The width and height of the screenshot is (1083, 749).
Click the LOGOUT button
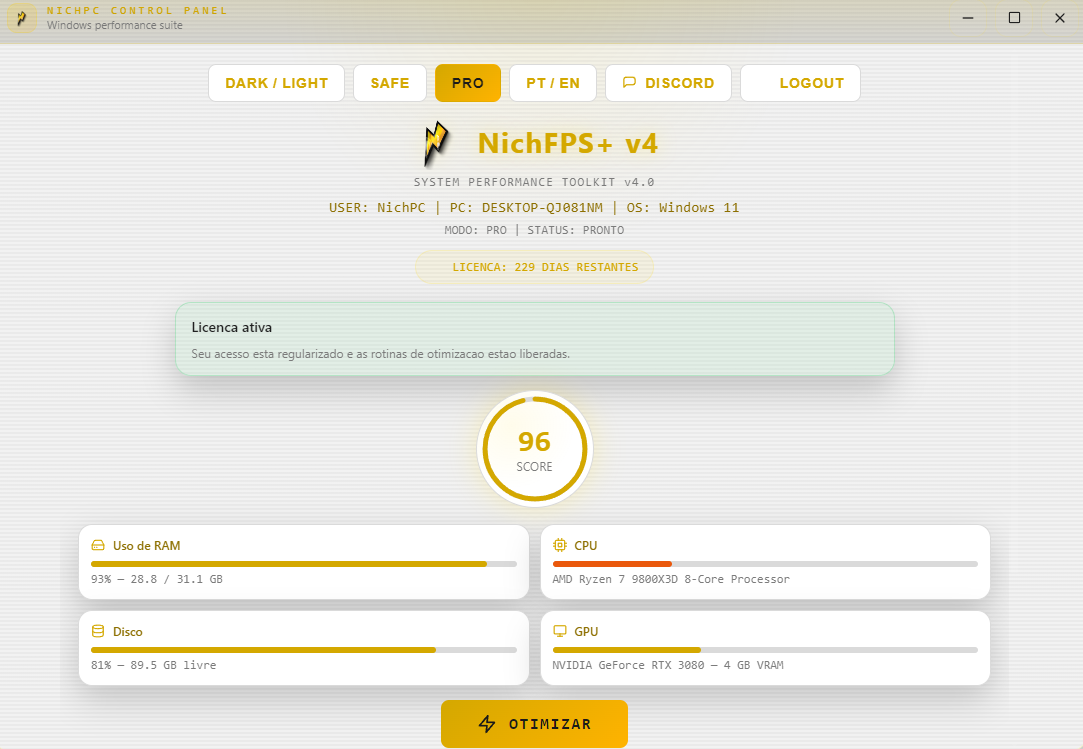click(x=800, y=83)
